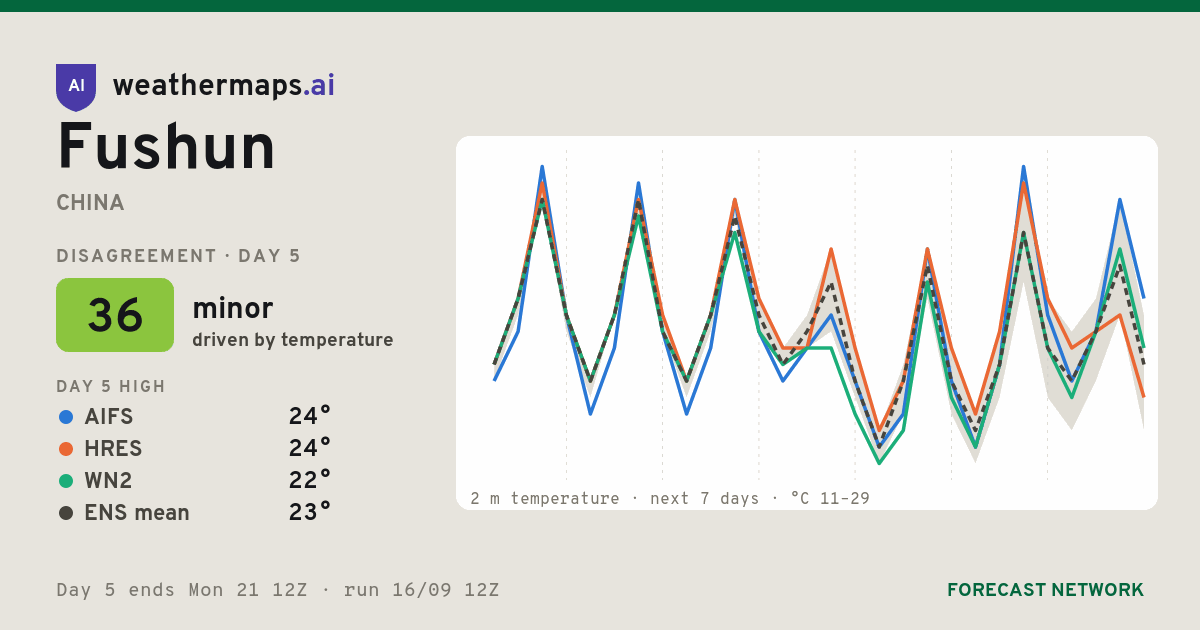Screen dimensions: 1200x630
Task: Click the DAY 5 HIGH heading
Action: click(111, 387)
